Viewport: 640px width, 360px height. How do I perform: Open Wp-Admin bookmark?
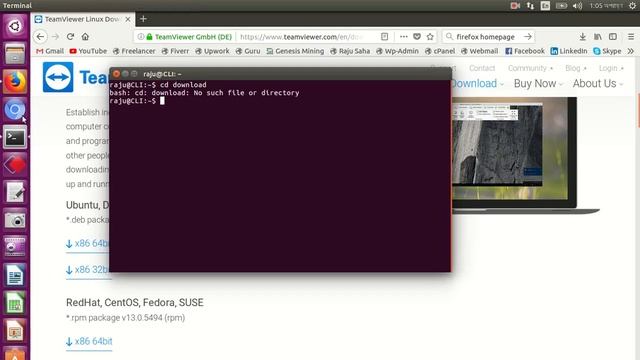[x=397, y=51]
